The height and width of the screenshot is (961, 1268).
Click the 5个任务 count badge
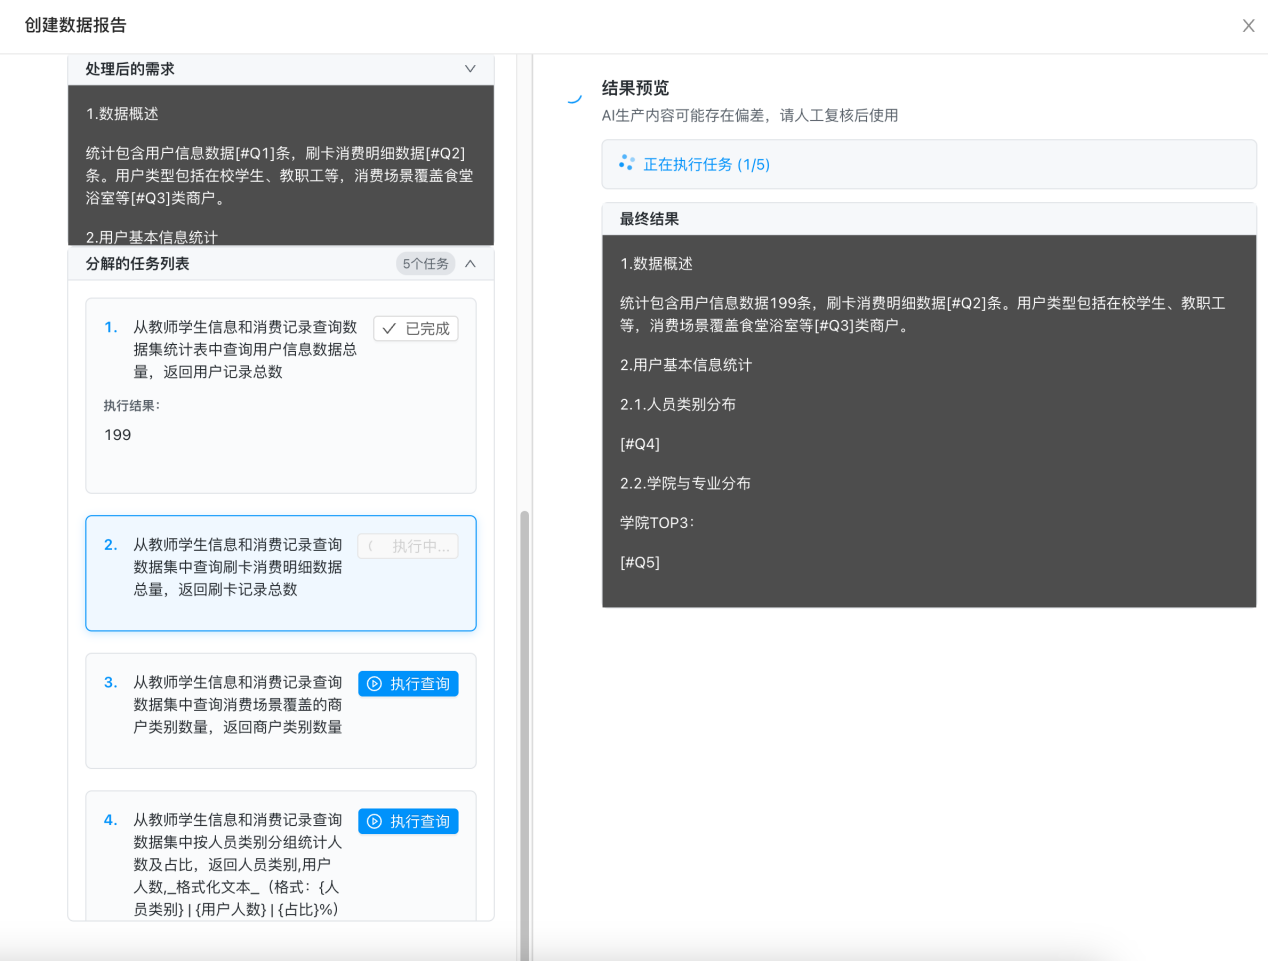[425, 264]
